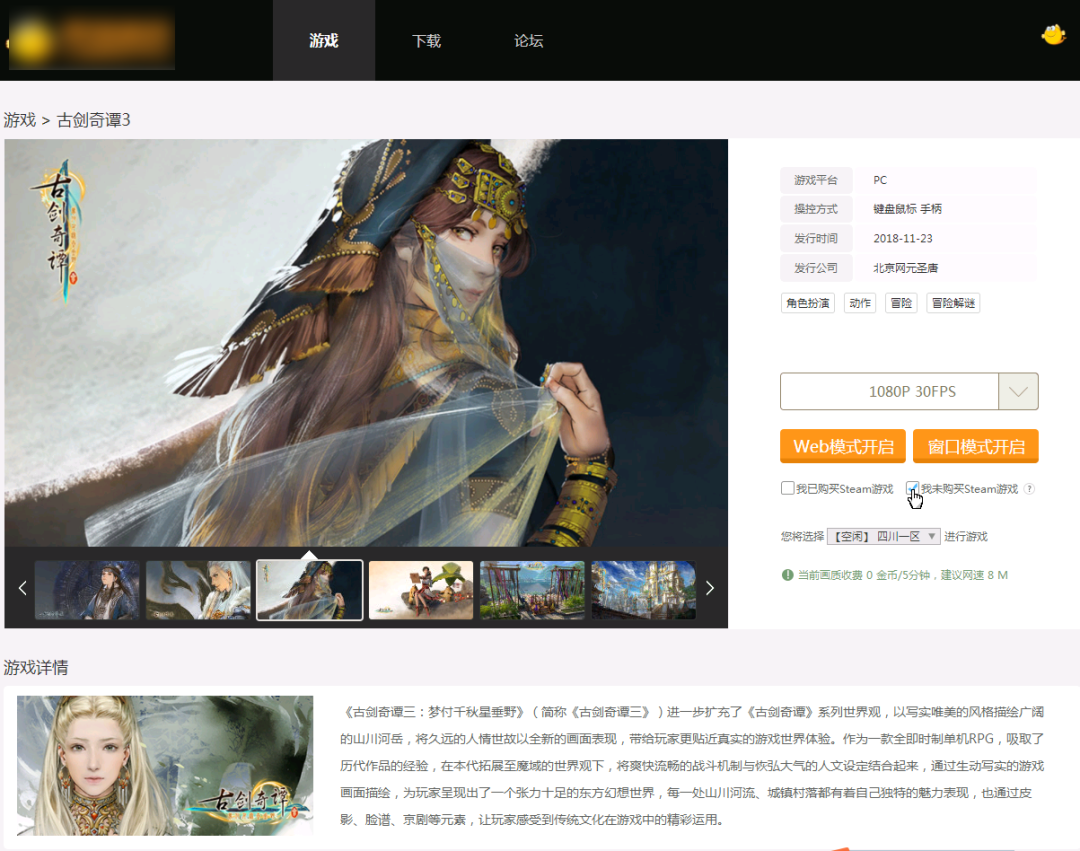Click the 角色扮演 genre tag
1080x851 pixels.
pyautogui.click(x=808, y=303)
